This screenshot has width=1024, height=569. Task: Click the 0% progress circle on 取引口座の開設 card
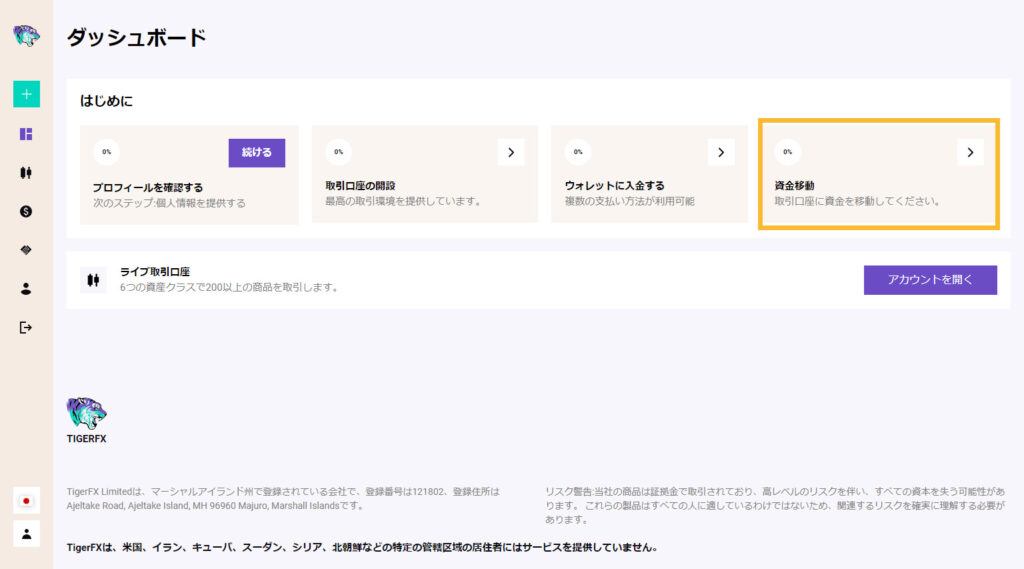[x=338, y=152]
